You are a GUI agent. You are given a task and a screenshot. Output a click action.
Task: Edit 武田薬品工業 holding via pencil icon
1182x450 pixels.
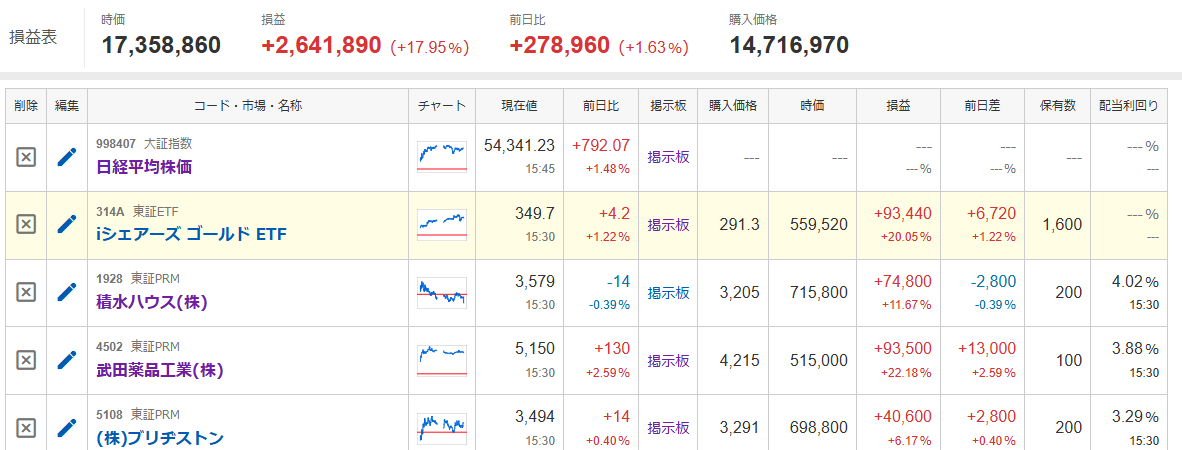[67, 360]
